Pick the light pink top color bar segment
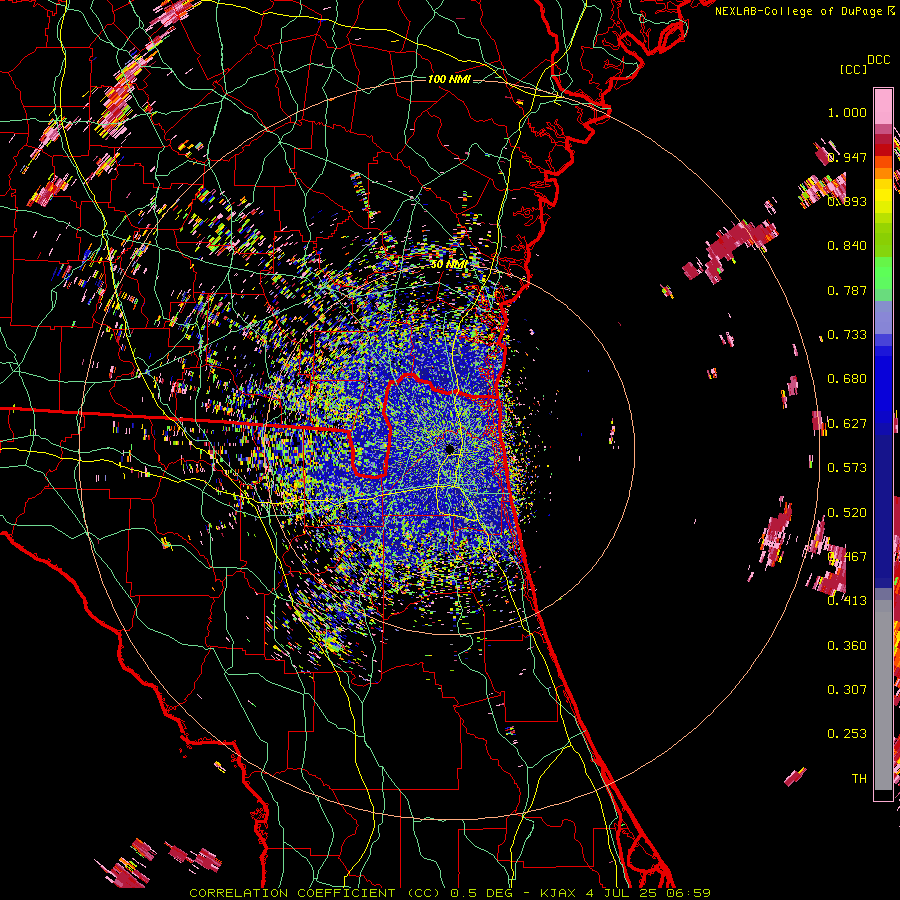The height and width of the screenshot is (900, 900). click(883, 106)
